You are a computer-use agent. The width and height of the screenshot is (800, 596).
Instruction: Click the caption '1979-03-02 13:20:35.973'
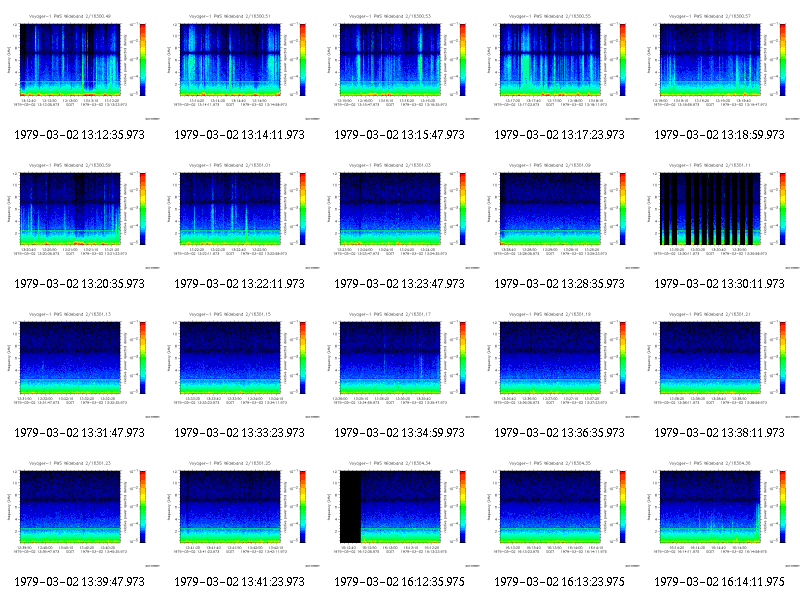click(80, 284)
